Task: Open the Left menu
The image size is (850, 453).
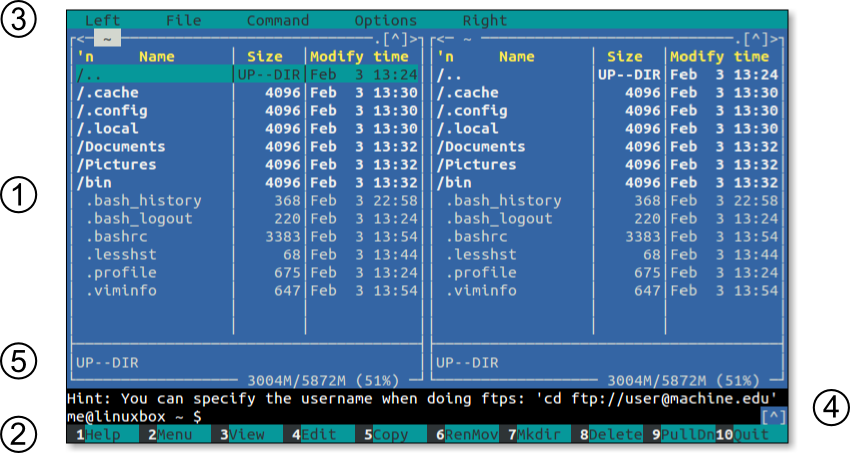Action: click(x=102, y=20)
